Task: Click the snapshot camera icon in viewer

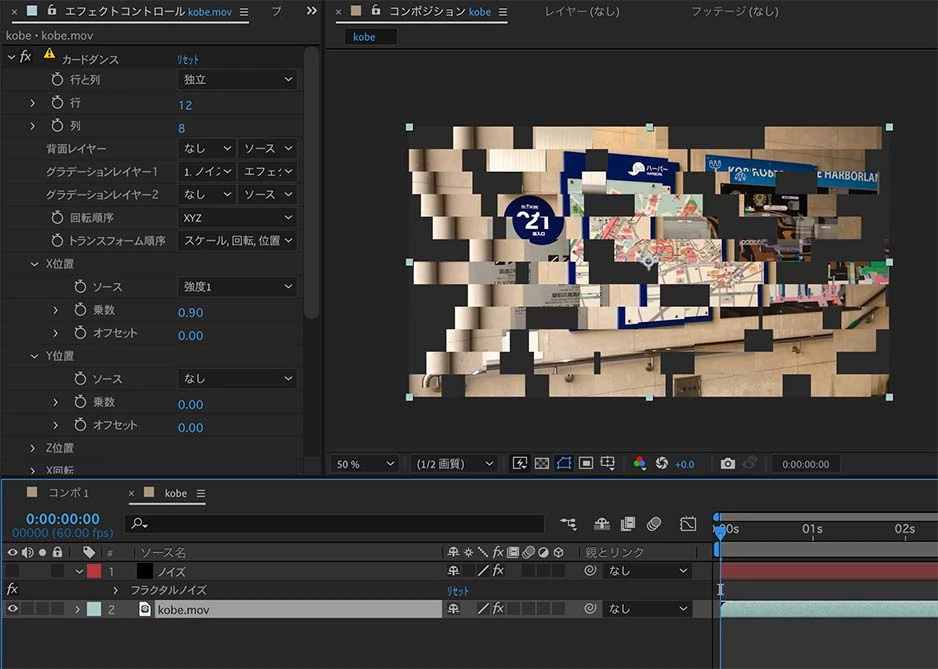Action: [727, 464]
